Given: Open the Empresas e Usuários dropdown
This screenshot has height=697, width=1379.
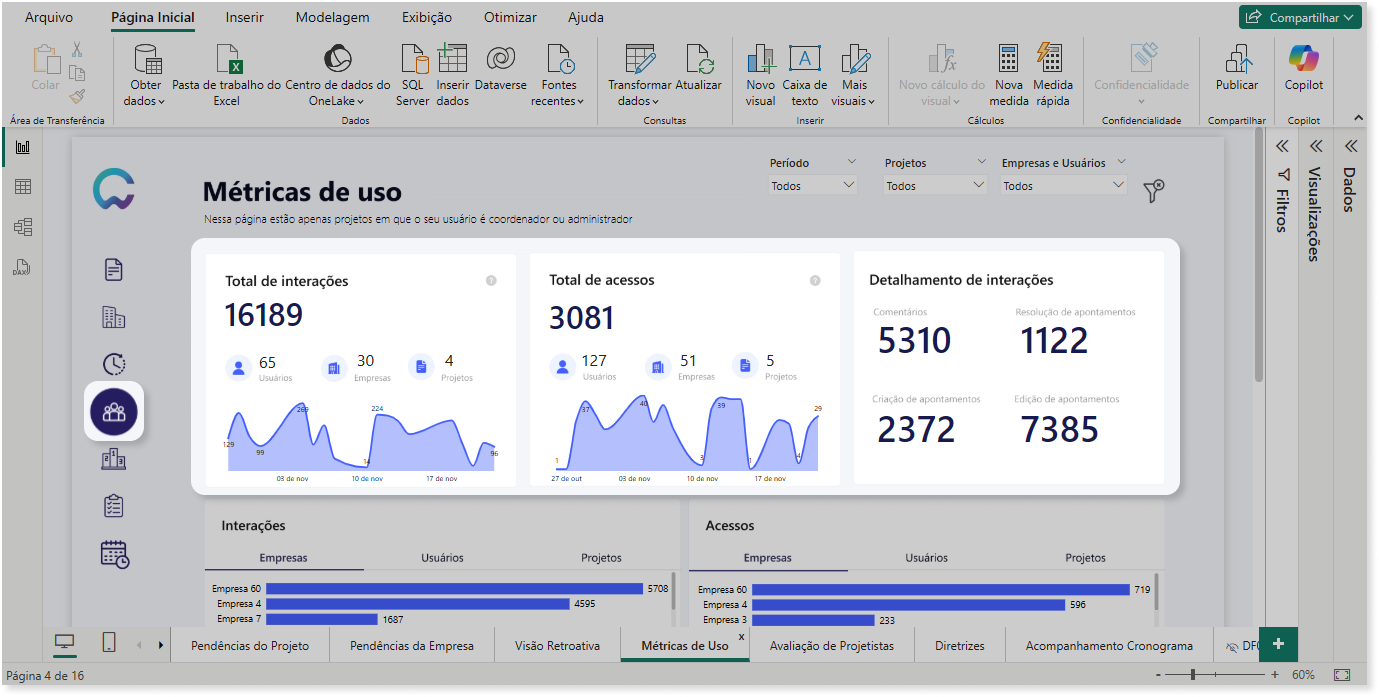Looking at the screenshot, I should coord(1064,185).
